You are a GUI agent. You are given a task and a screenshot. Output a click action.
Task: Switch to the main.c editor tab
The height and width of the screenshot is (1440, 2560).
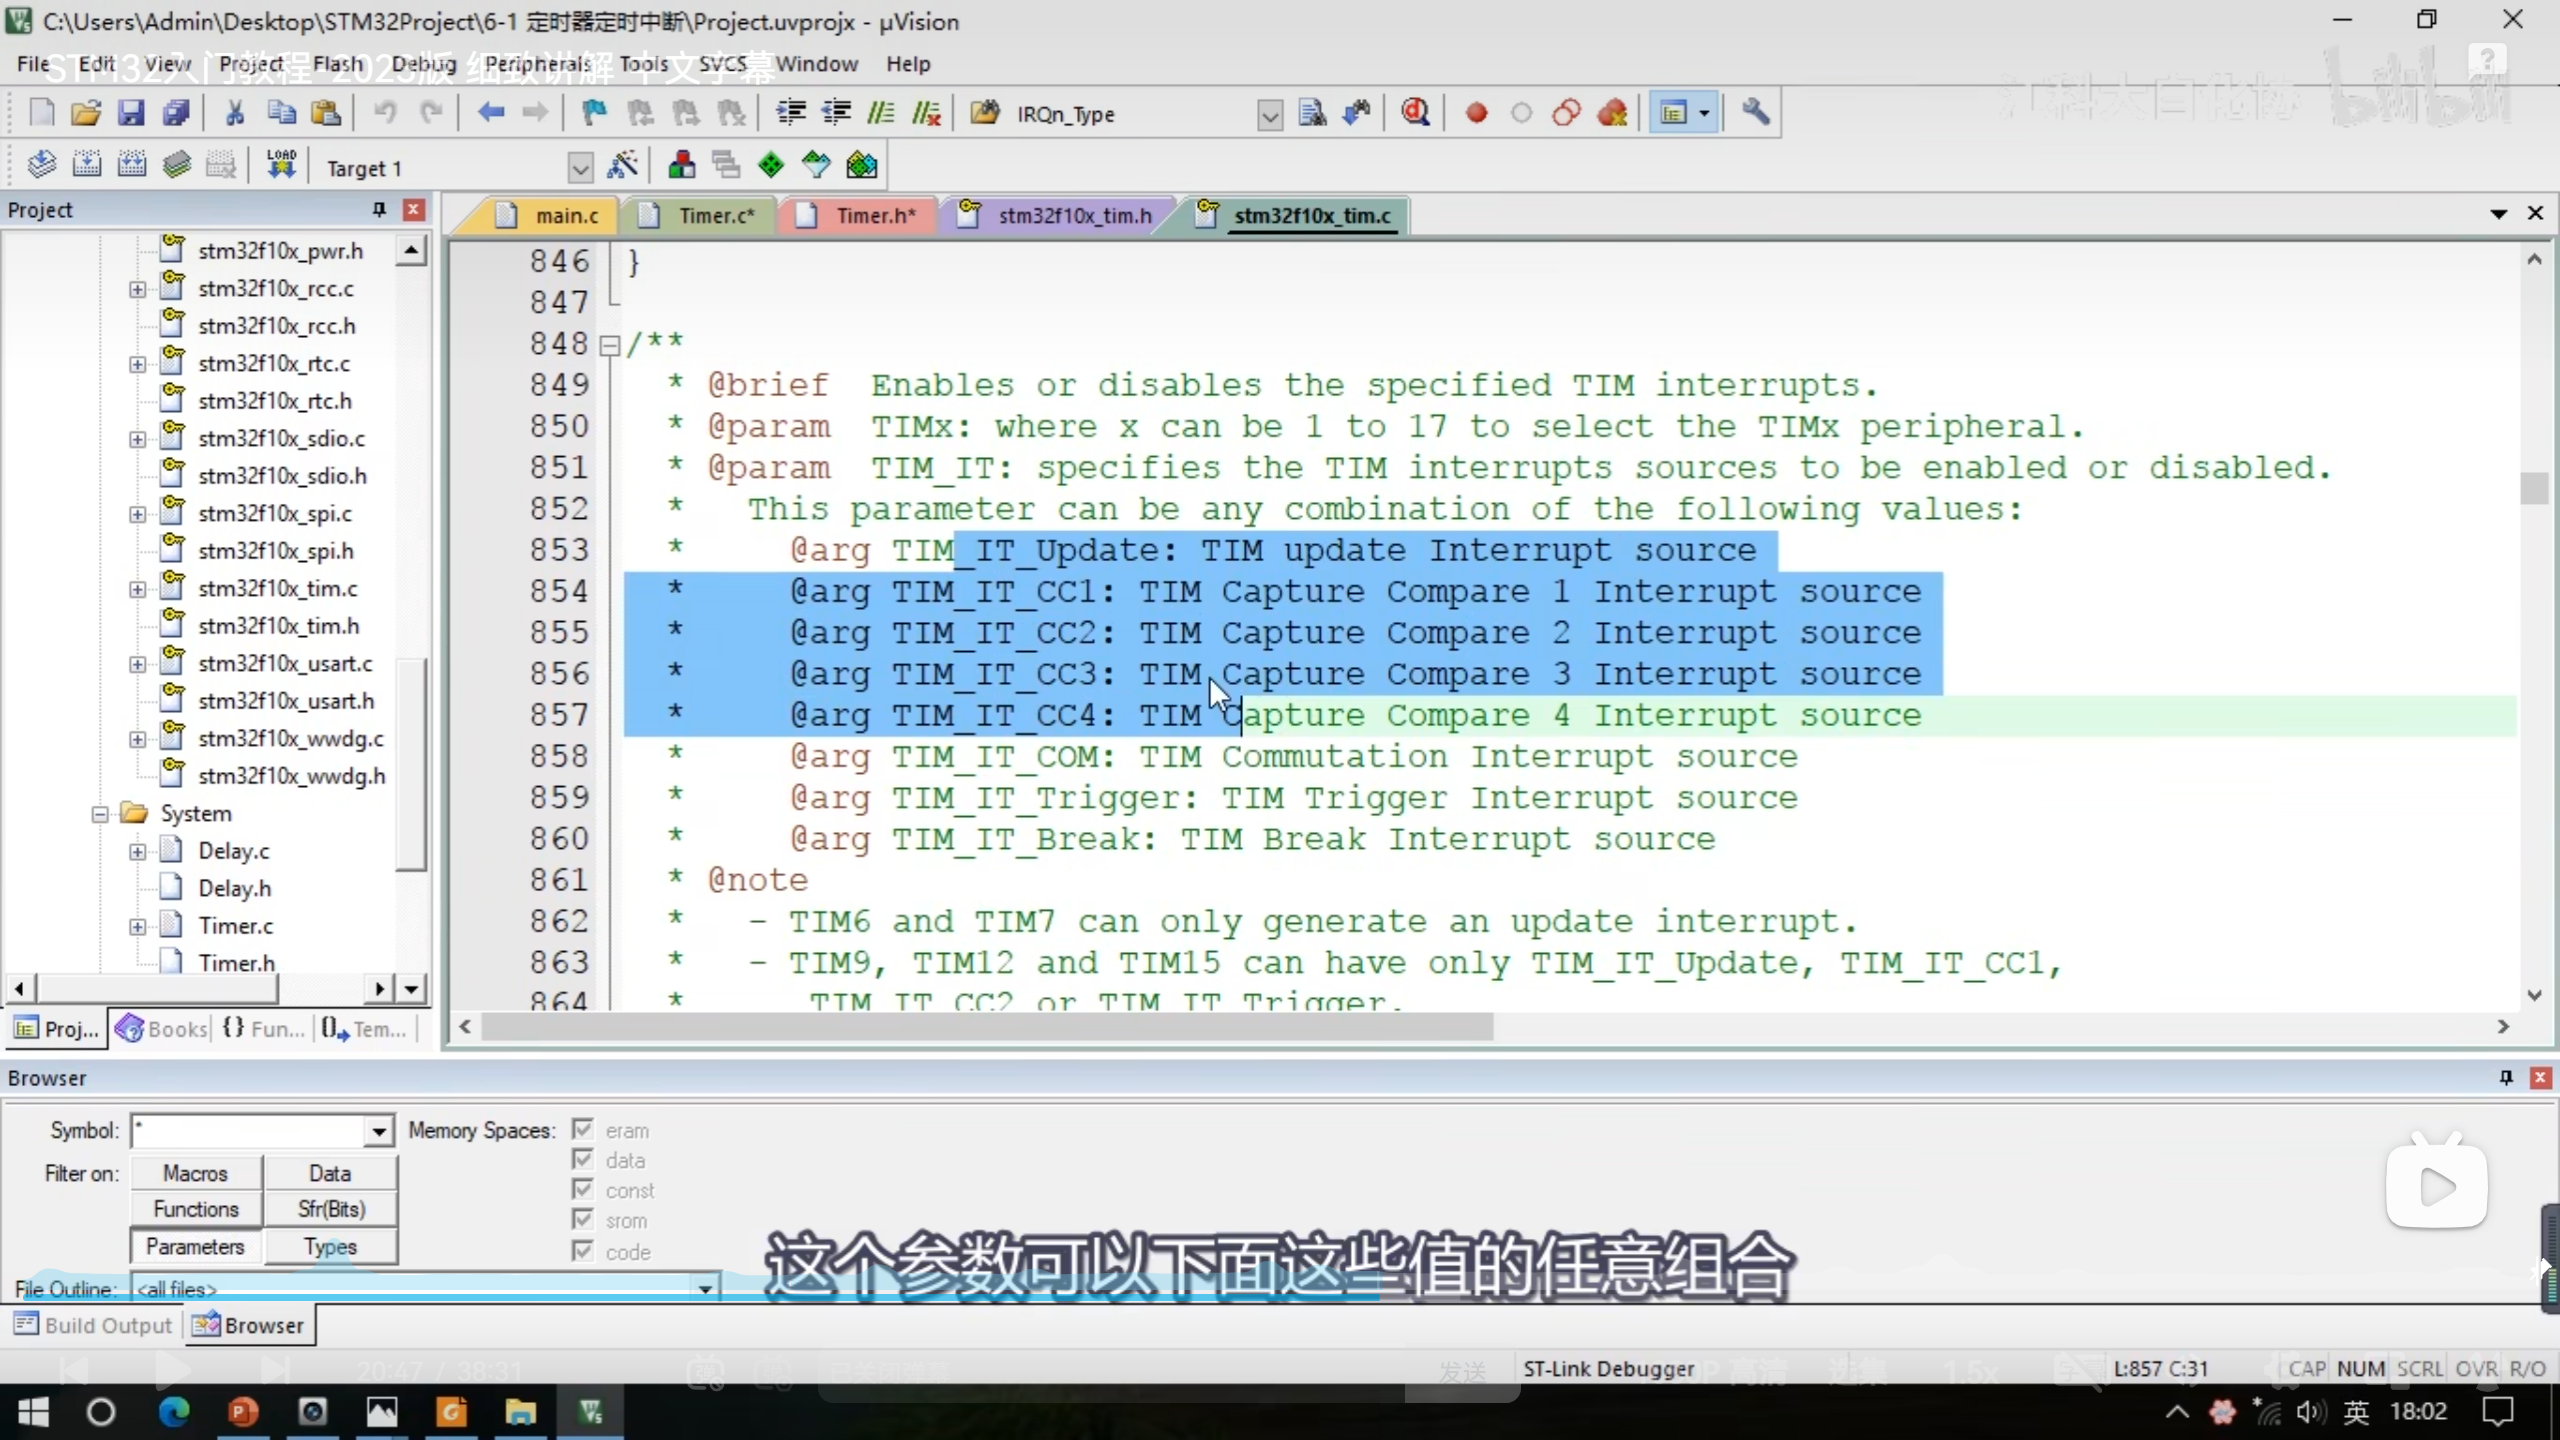click(x=566, y=216)
